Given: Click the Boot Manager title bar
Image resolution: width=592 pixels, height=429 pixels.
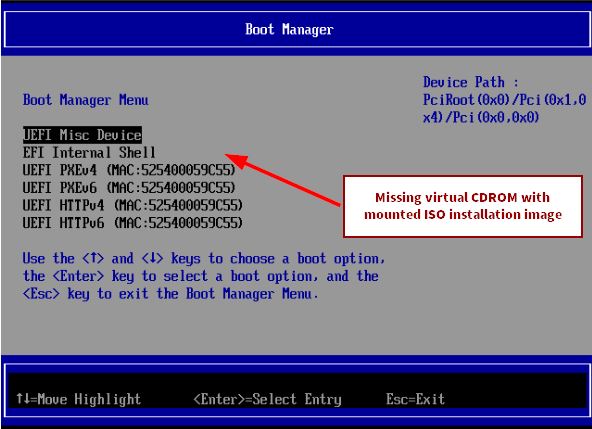Looking at the screenshot, I should tap(296, 29).
